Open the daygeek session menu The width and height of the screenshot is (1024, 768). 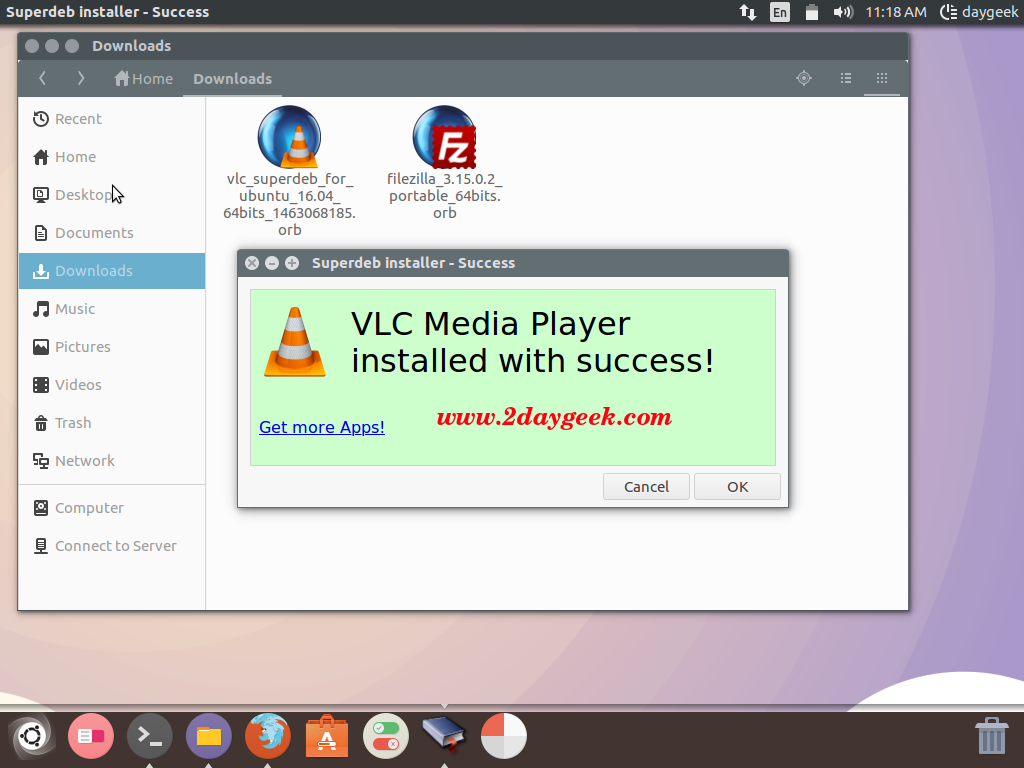tap(979, 12)
